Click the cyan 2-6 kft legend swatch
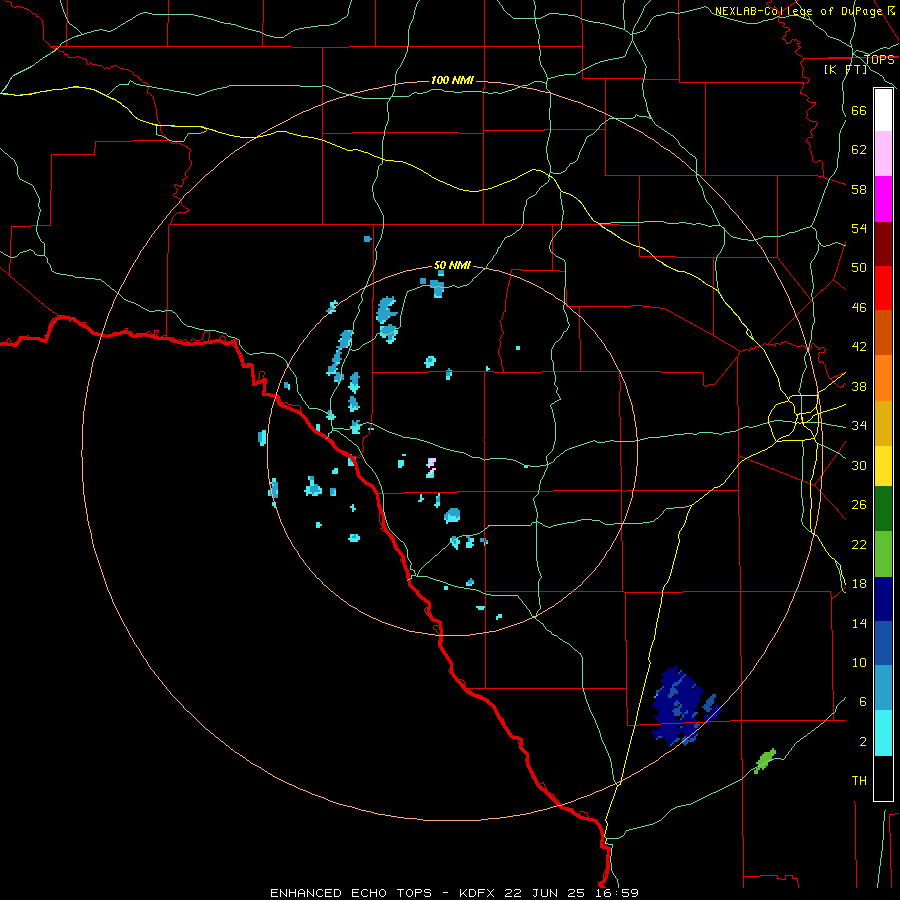 point(883,733)
